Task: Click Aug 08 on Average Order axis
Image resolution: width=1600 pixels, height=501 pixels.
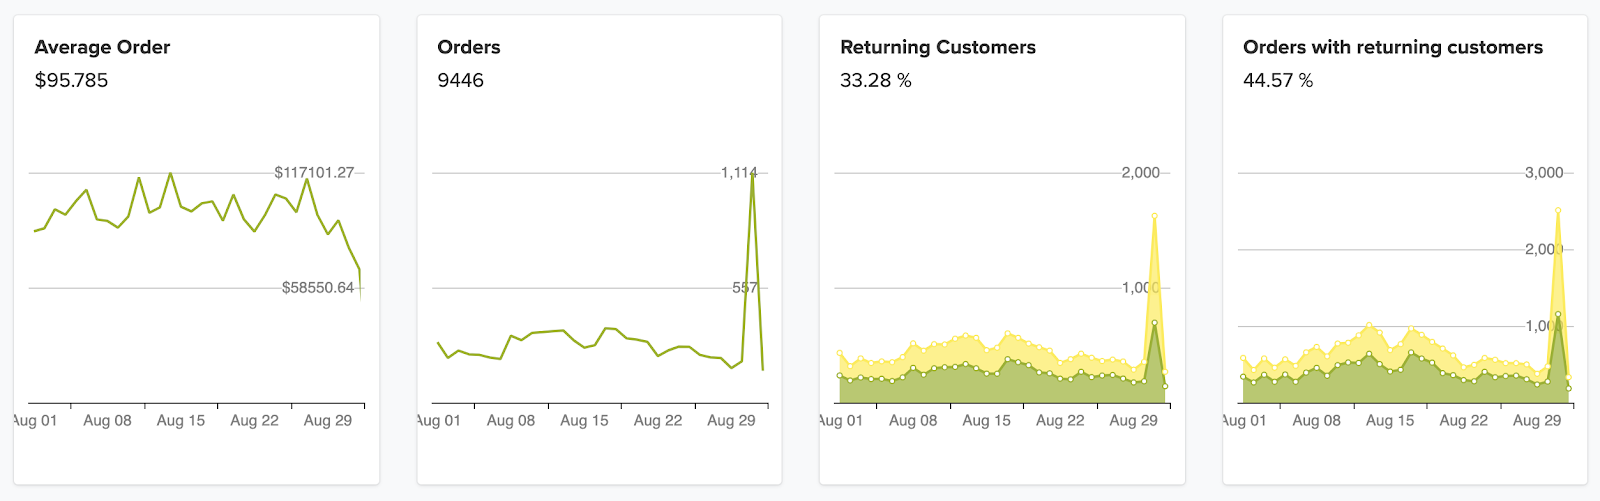Action: (107, 421)
